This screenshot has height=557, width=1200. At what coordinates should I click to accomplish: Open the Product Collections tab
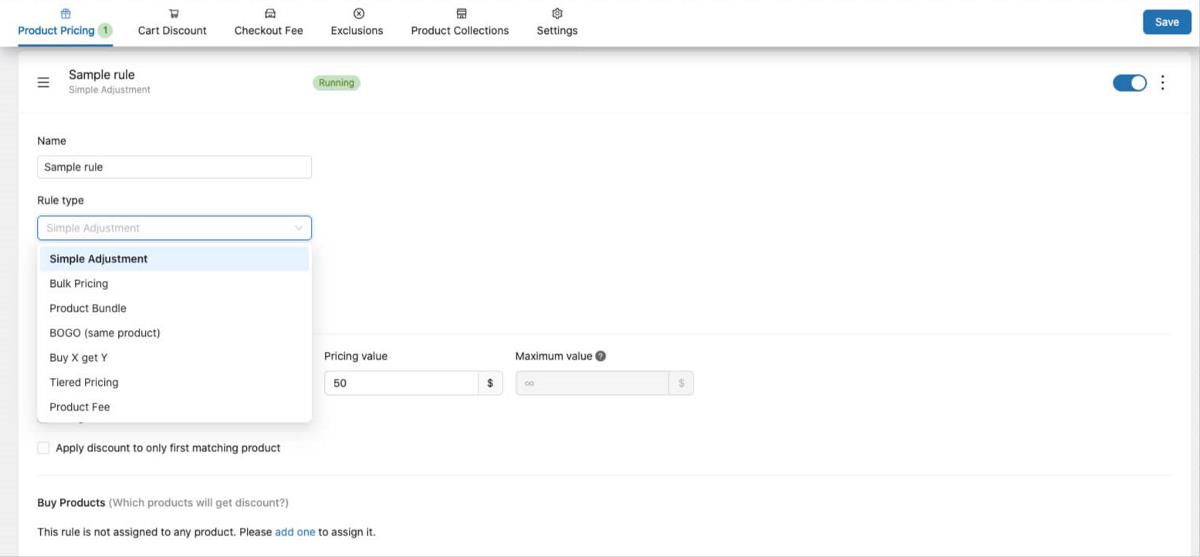(x=460, y=30)
